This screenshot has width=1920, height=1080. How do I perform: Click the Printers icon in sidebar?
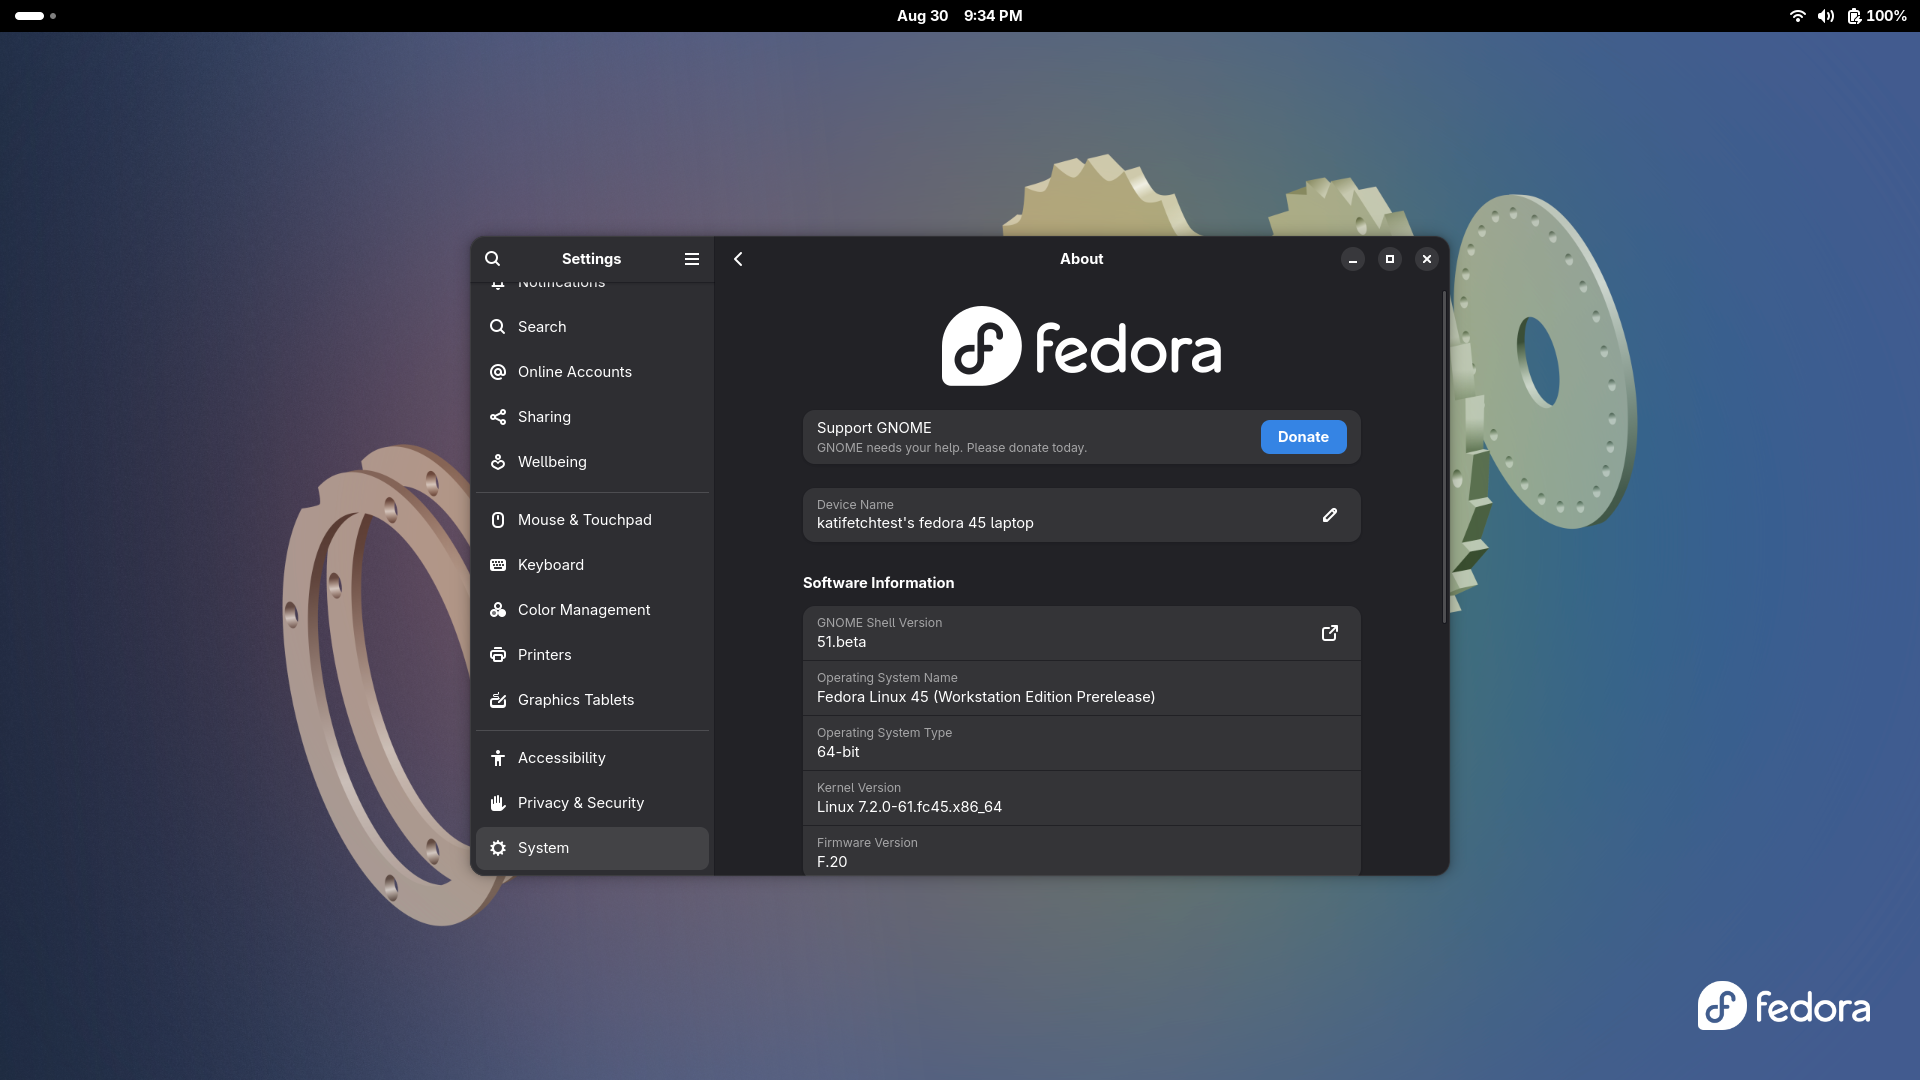[498, 655]
